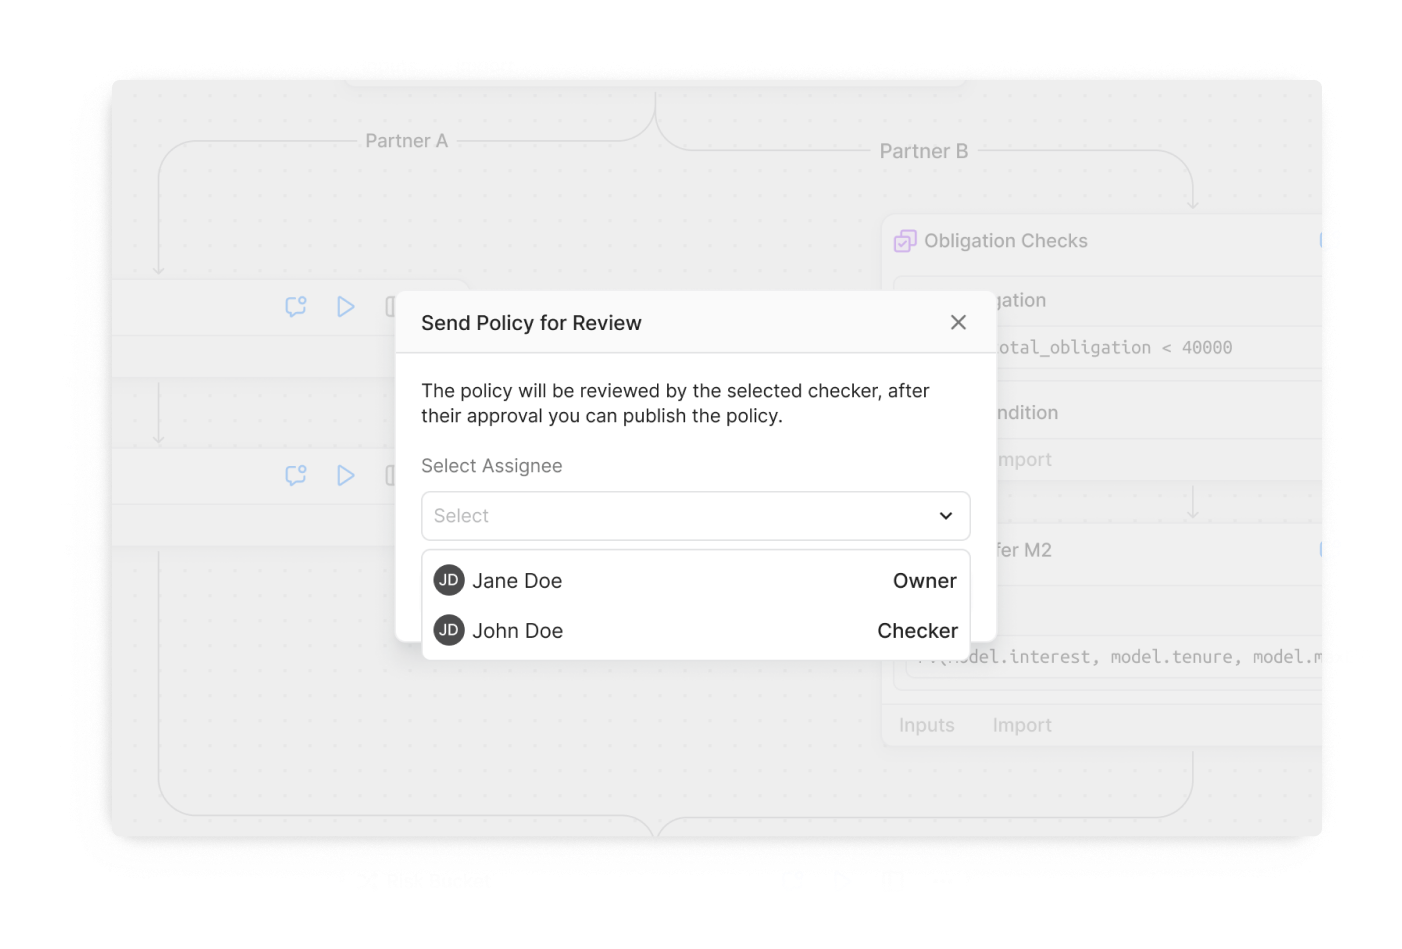
Task: Switch to Import tab below model.interest code
Action: click(x=1021, y=725)
